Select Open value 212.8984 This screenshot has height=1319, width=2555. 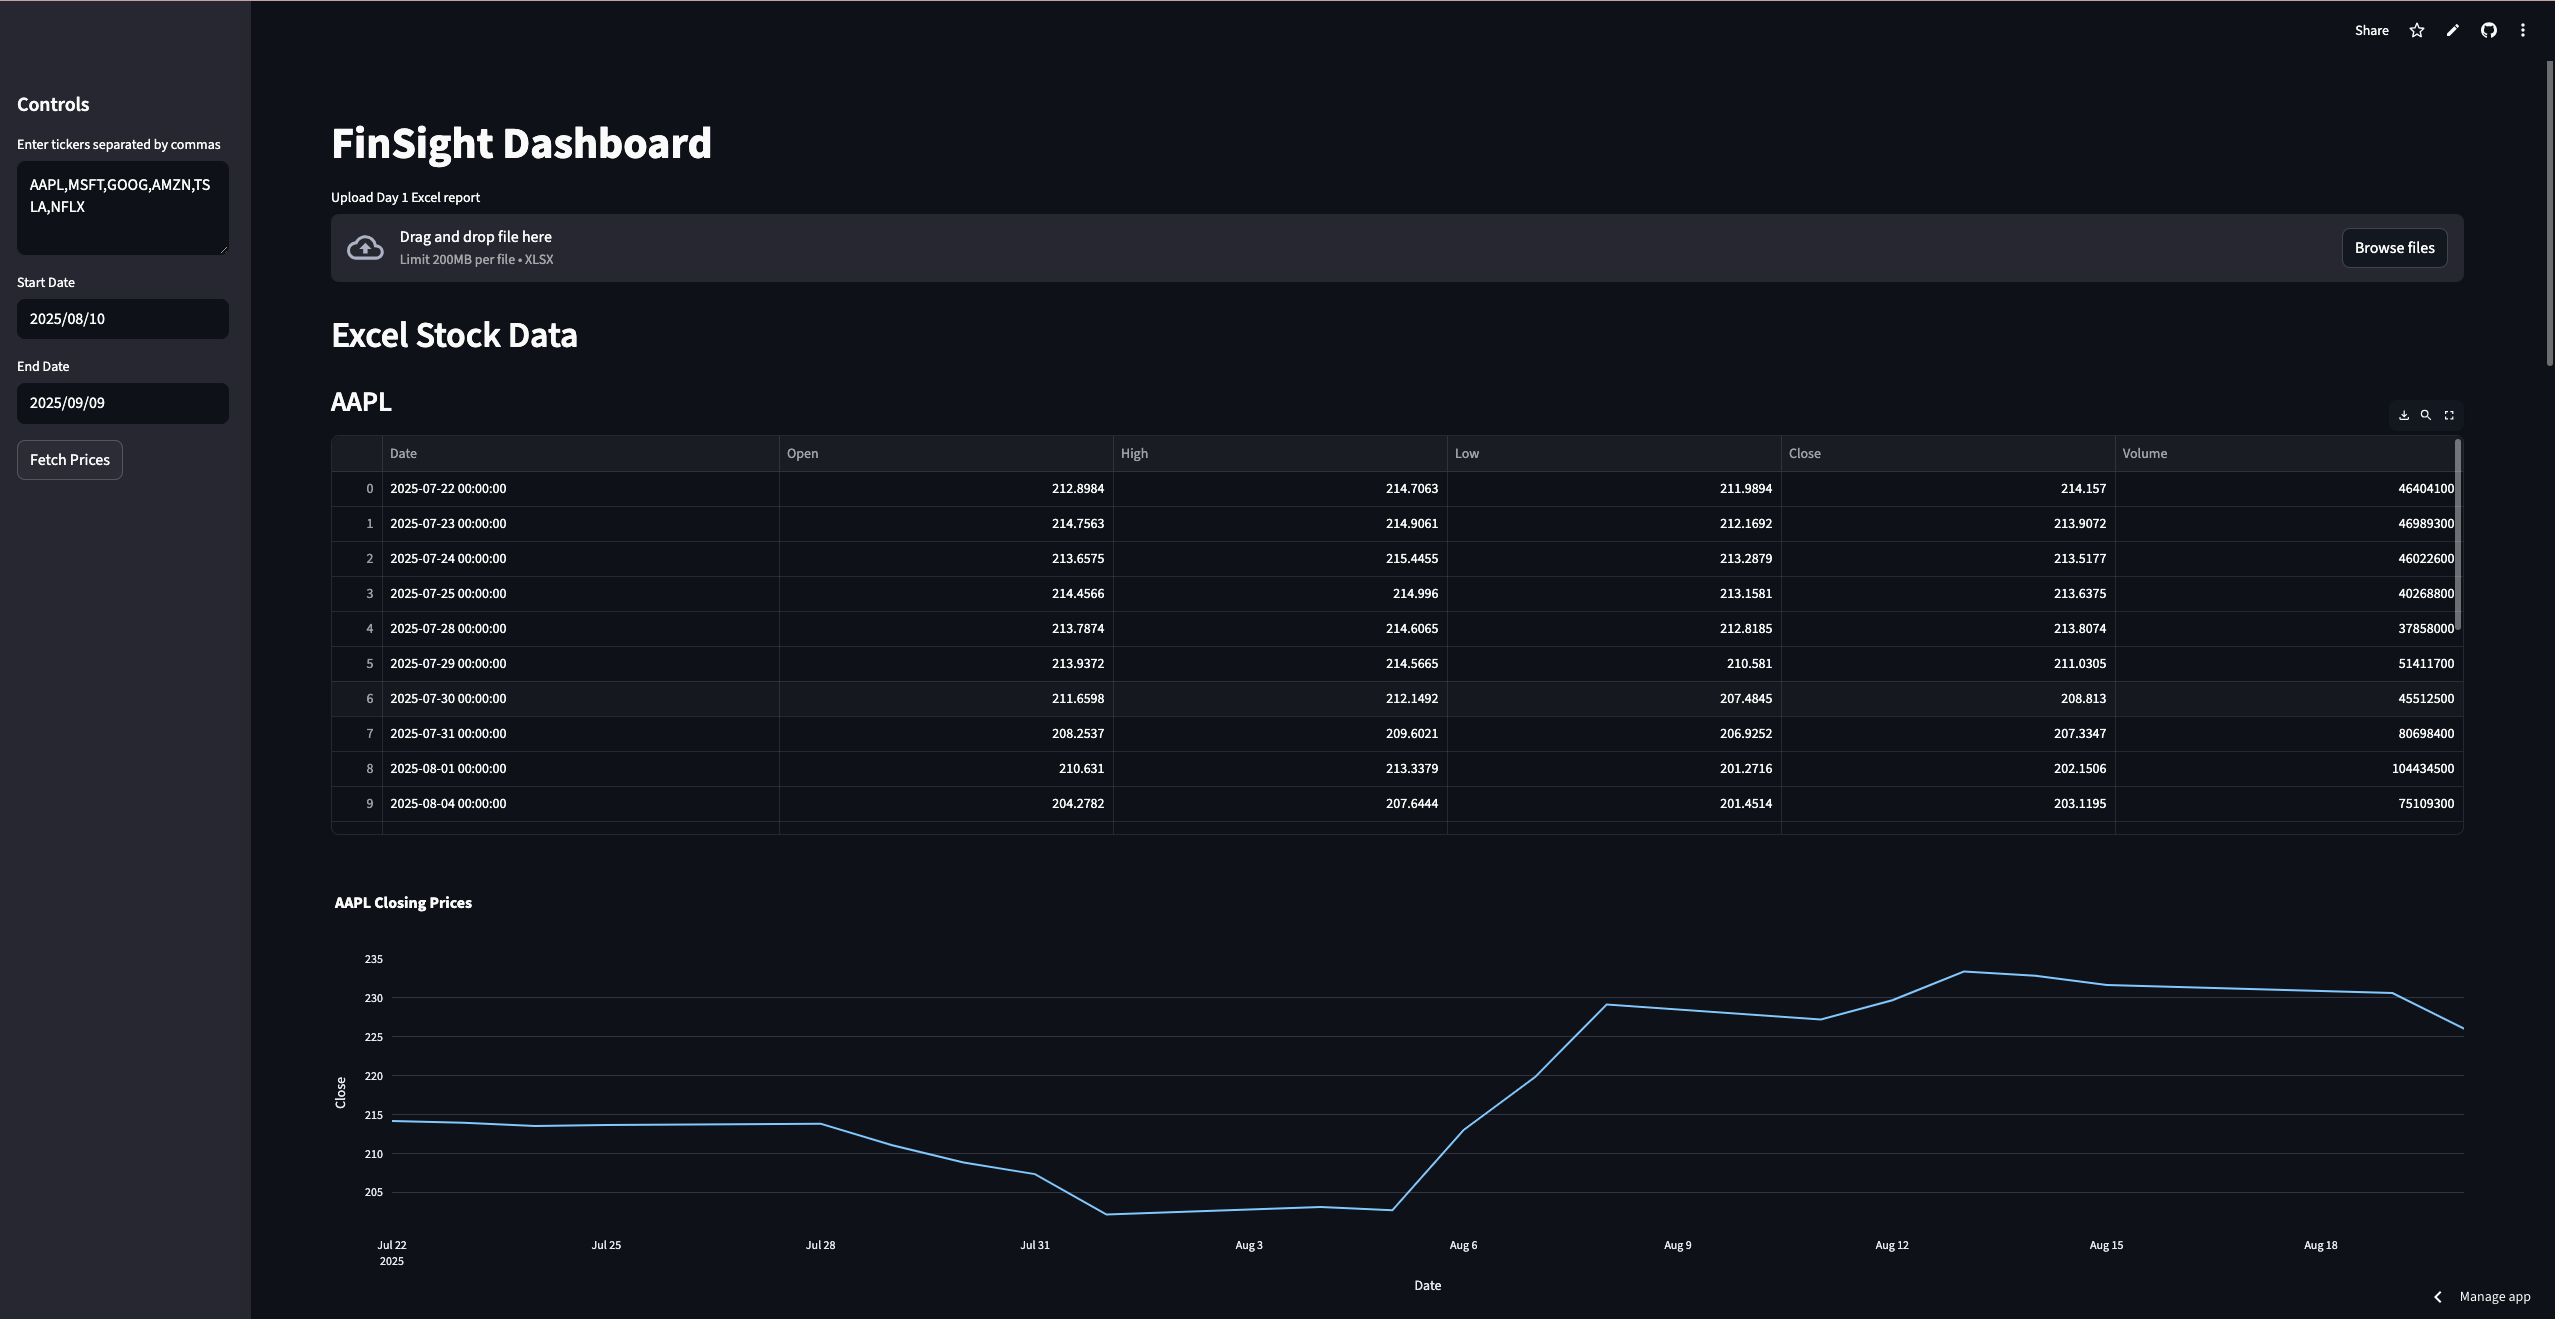pyautogui.click(x=946, y=489)
